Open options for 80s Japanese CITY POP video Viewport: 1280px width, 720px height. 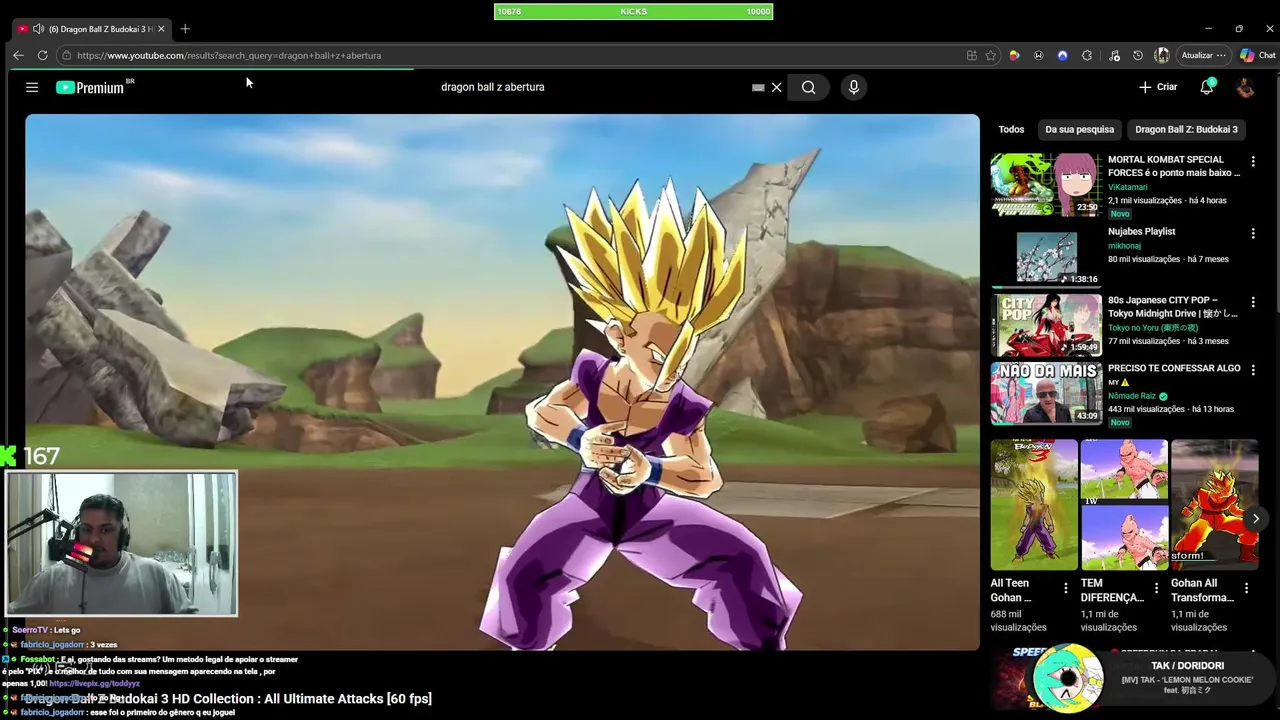tap(1253, 301)
